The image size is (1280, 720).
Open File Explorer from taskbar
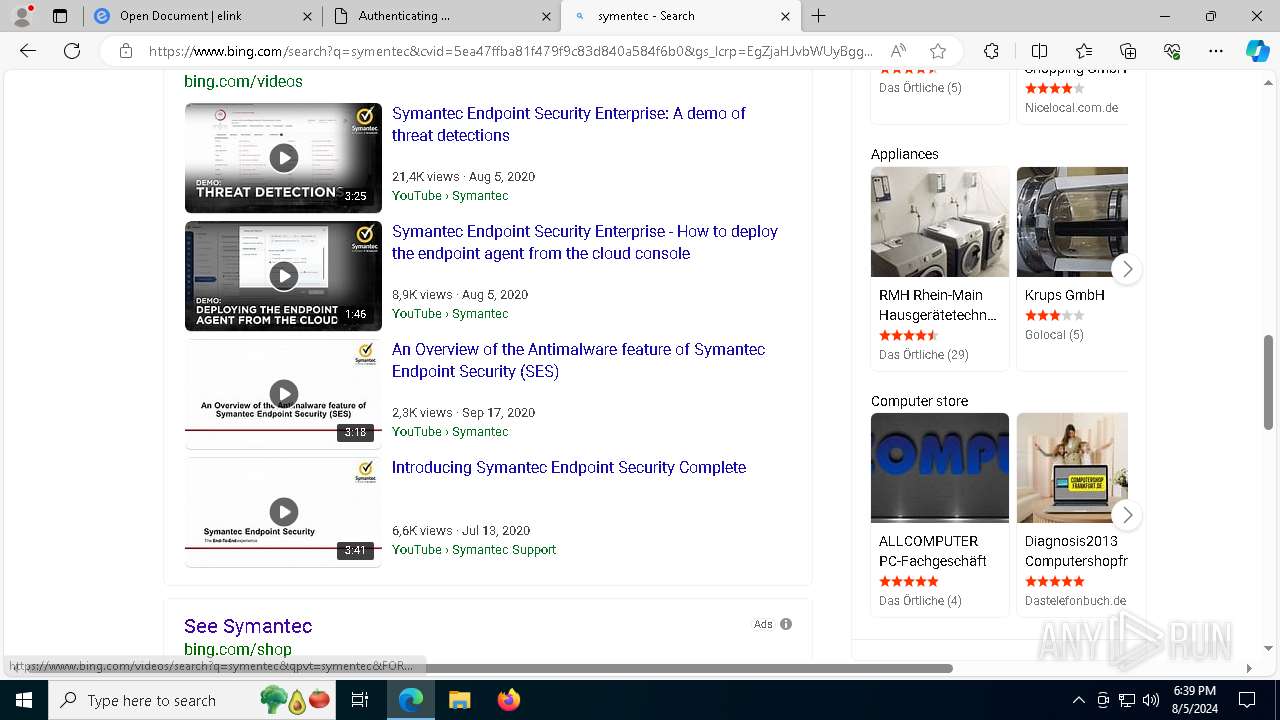pos(459,700)
